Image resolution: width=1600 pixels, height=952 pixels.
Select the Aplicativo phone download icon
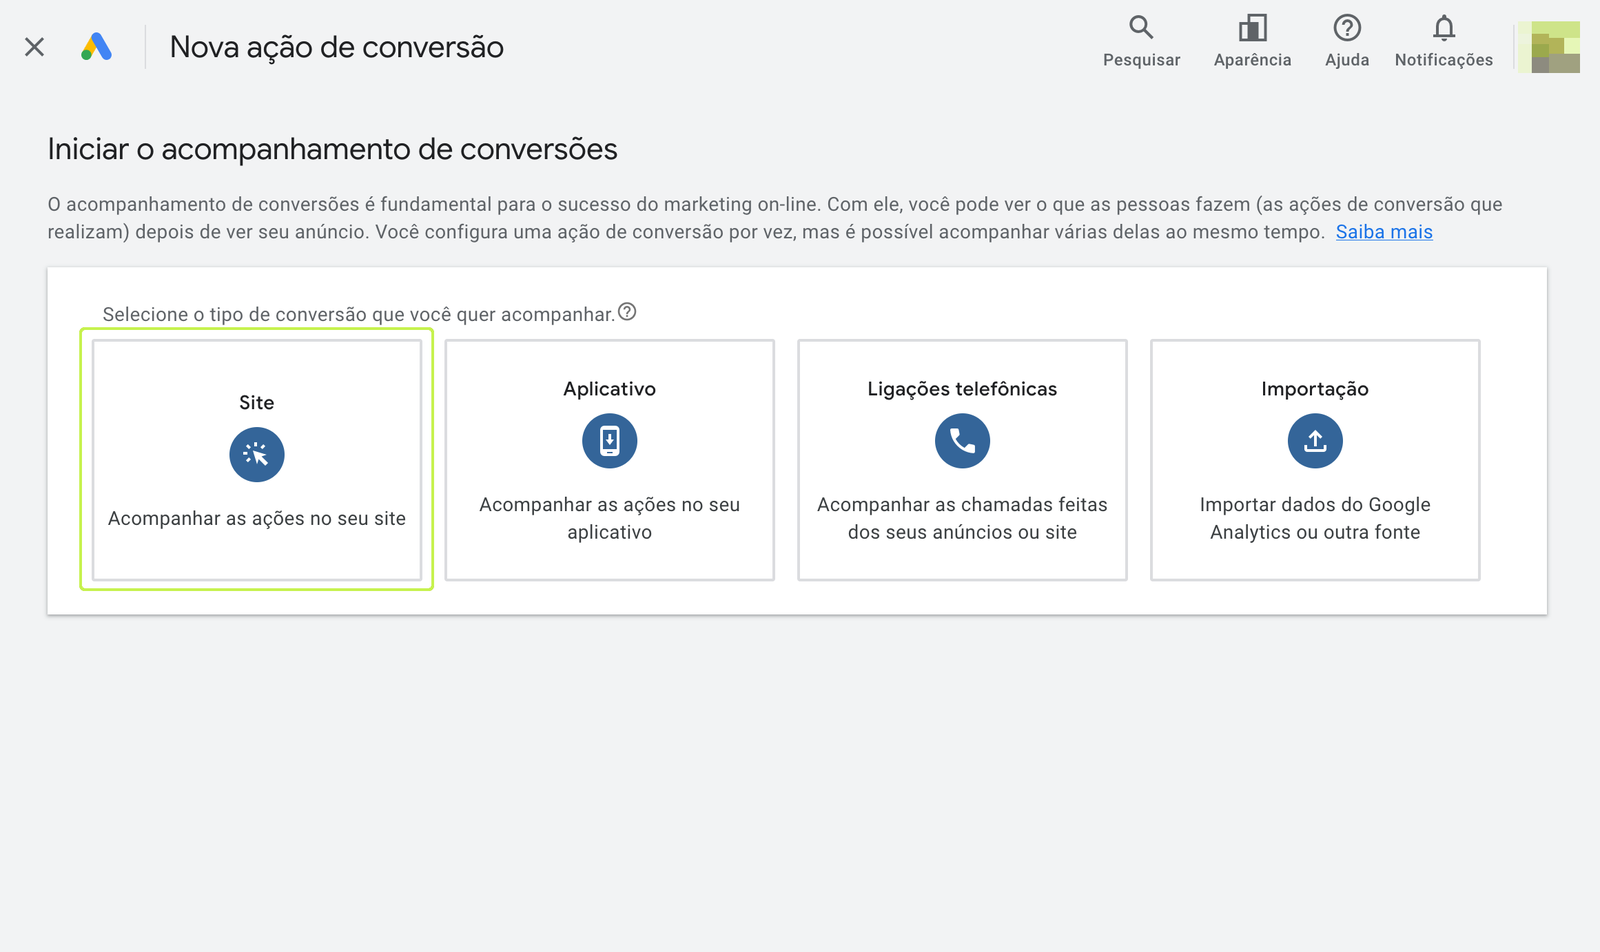point(610,441)
